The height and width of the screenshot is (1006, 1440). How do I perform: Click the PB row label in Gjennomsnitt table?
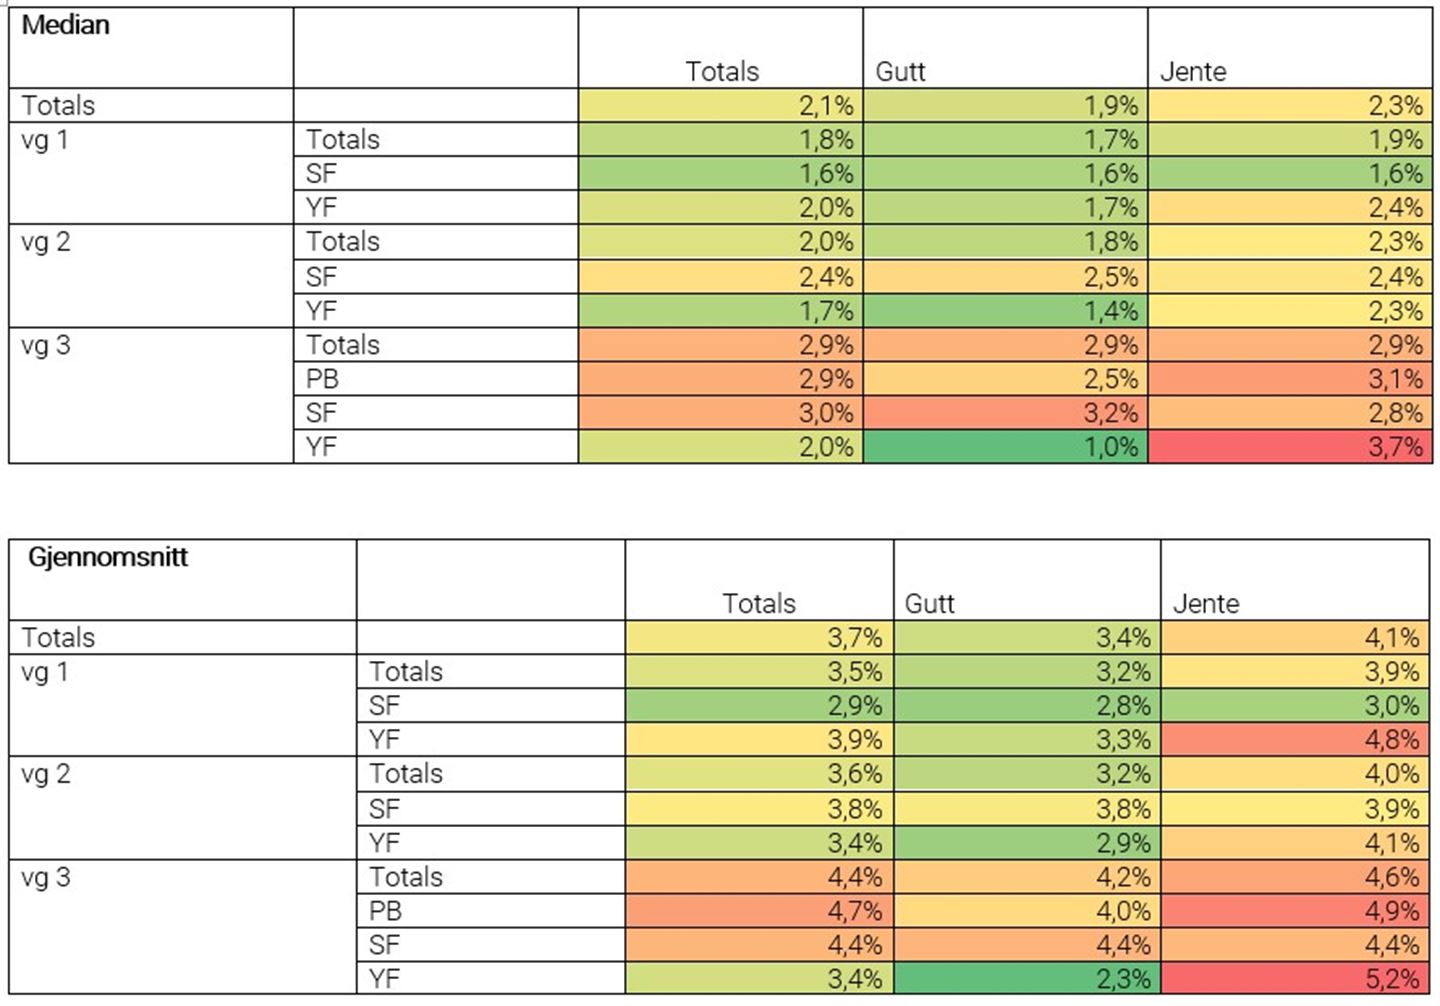coord(385,911)
